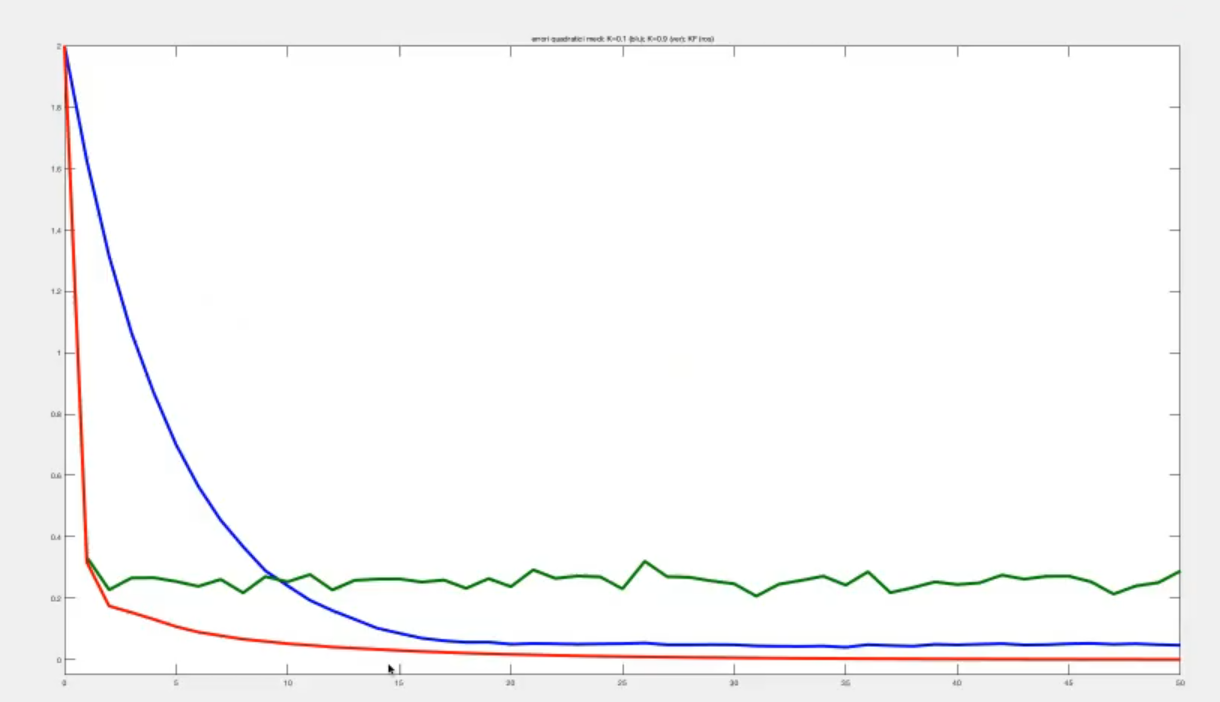
Task: Click the red curve's bend near x=2
Action: tap(109, 605)
